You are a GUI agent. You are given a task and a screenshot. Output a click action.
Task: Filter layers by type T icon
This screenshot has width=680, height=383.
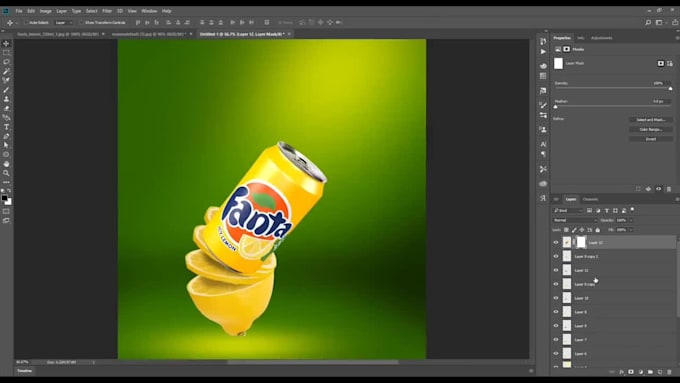(606, 210)
